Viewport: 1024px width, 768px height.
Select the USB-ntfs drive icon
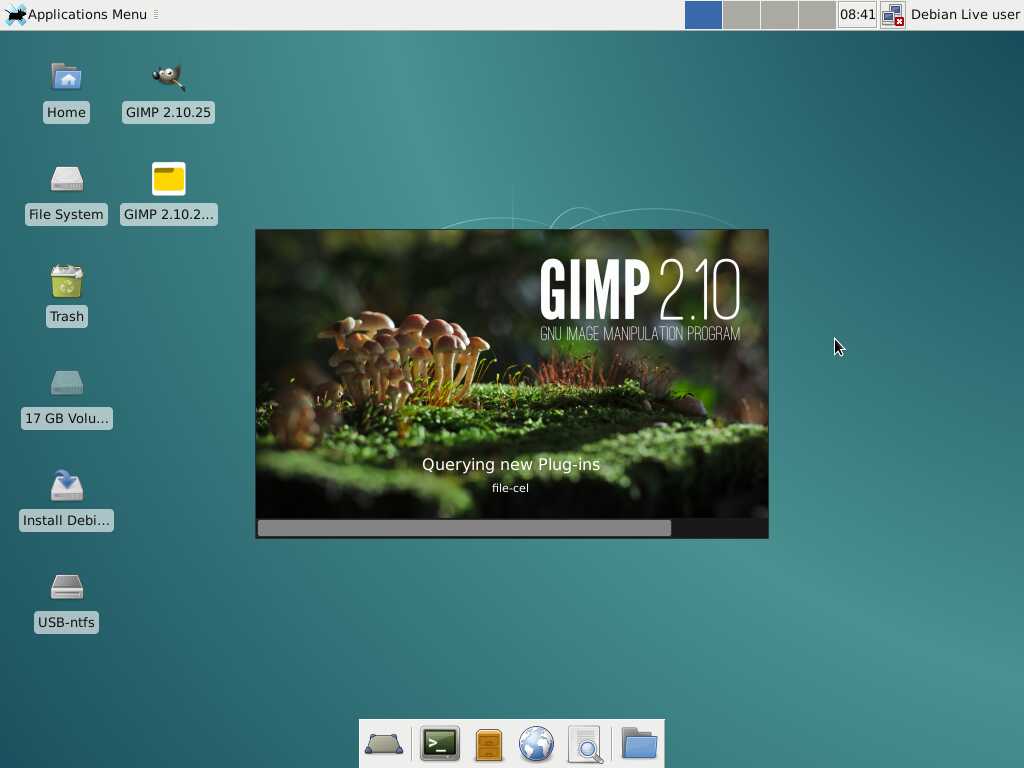(66, 586)
